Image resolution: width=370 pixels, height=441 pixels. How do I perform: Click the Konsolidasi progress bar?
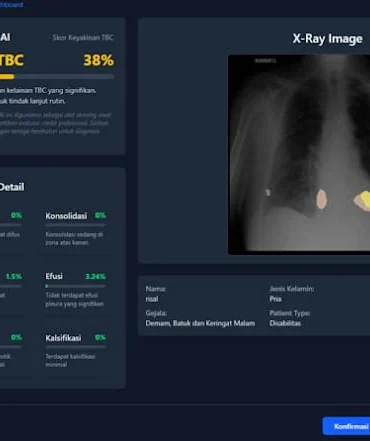(x=76, y=225)
